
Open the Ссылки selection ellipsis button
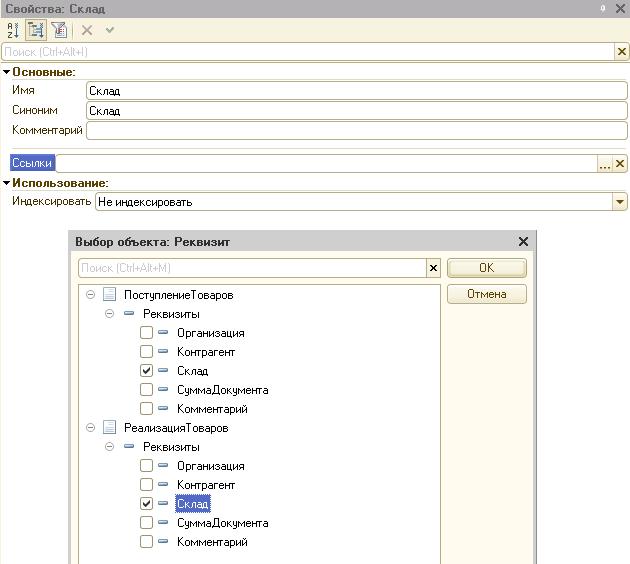click(x=605, y=164)
